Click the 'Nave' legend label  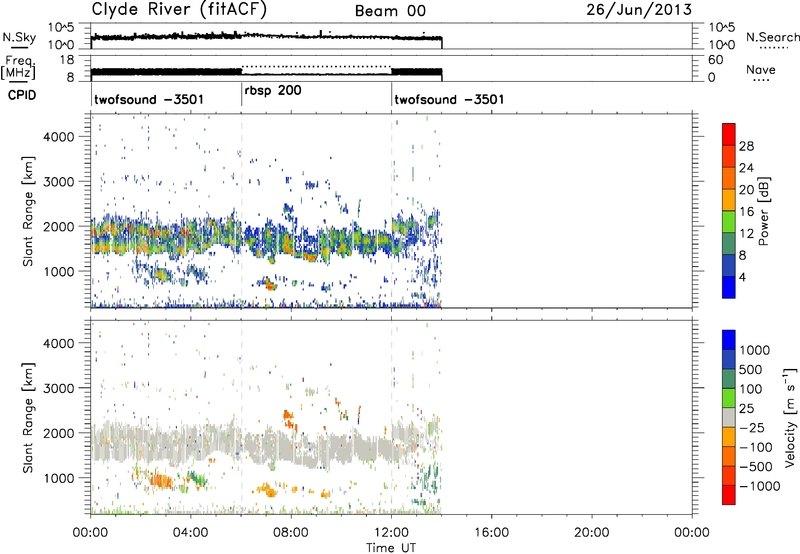pyautogui.click(x=761, y=70)
